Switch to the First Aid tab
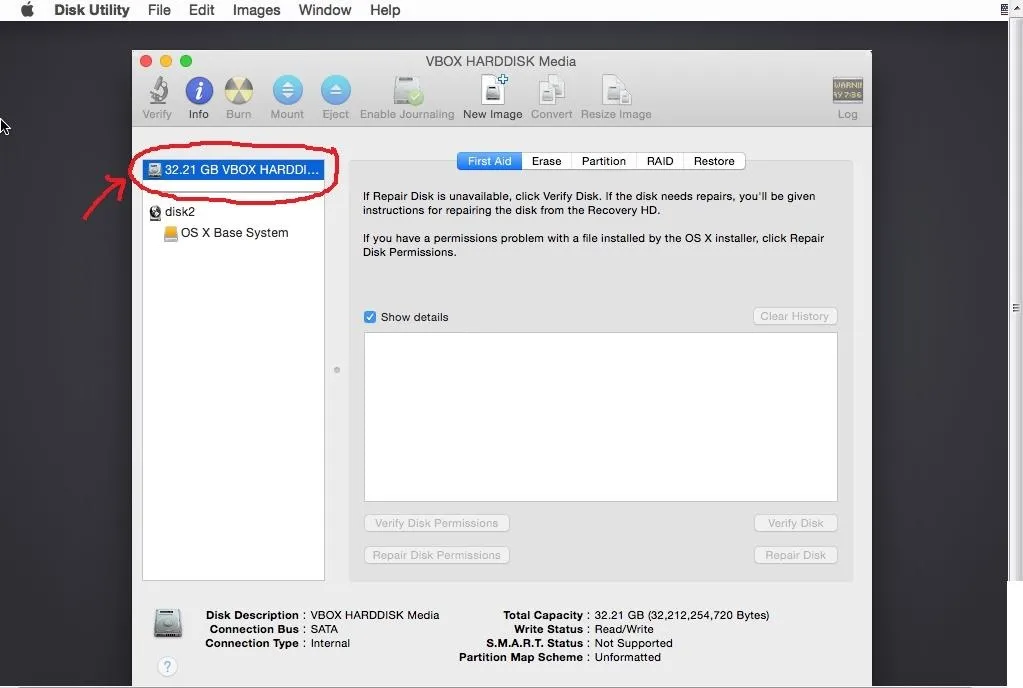The image size is (1023, 688). pyautogui.click(x=489, y=161)
